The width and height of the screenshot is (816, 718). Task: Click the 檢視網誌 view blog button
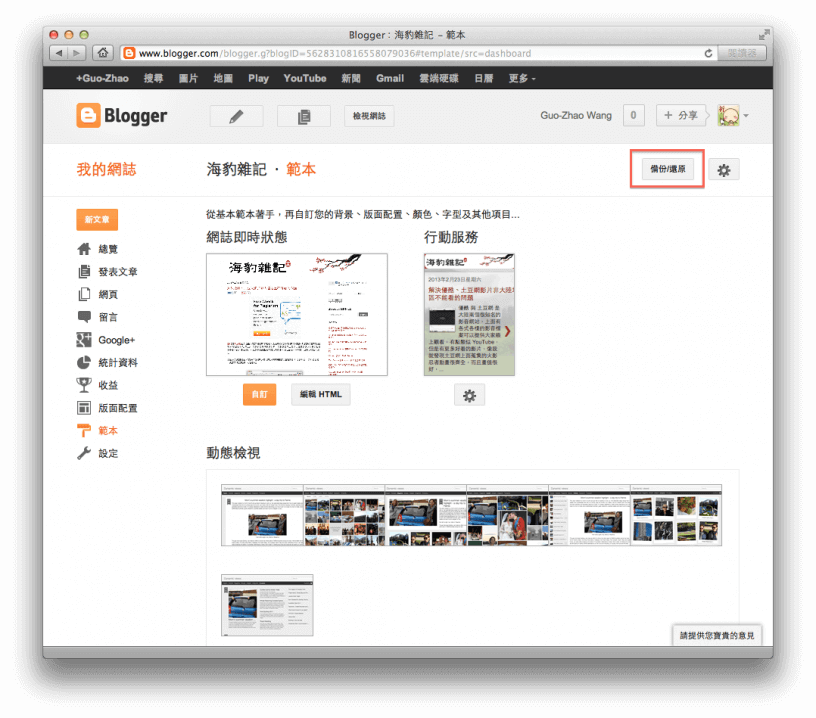(x=369, y=116)
